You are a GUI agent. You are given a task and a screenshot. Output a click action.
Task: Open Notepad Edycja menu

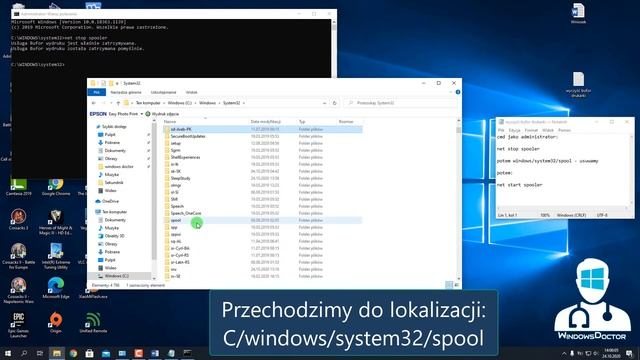(514, 130)
